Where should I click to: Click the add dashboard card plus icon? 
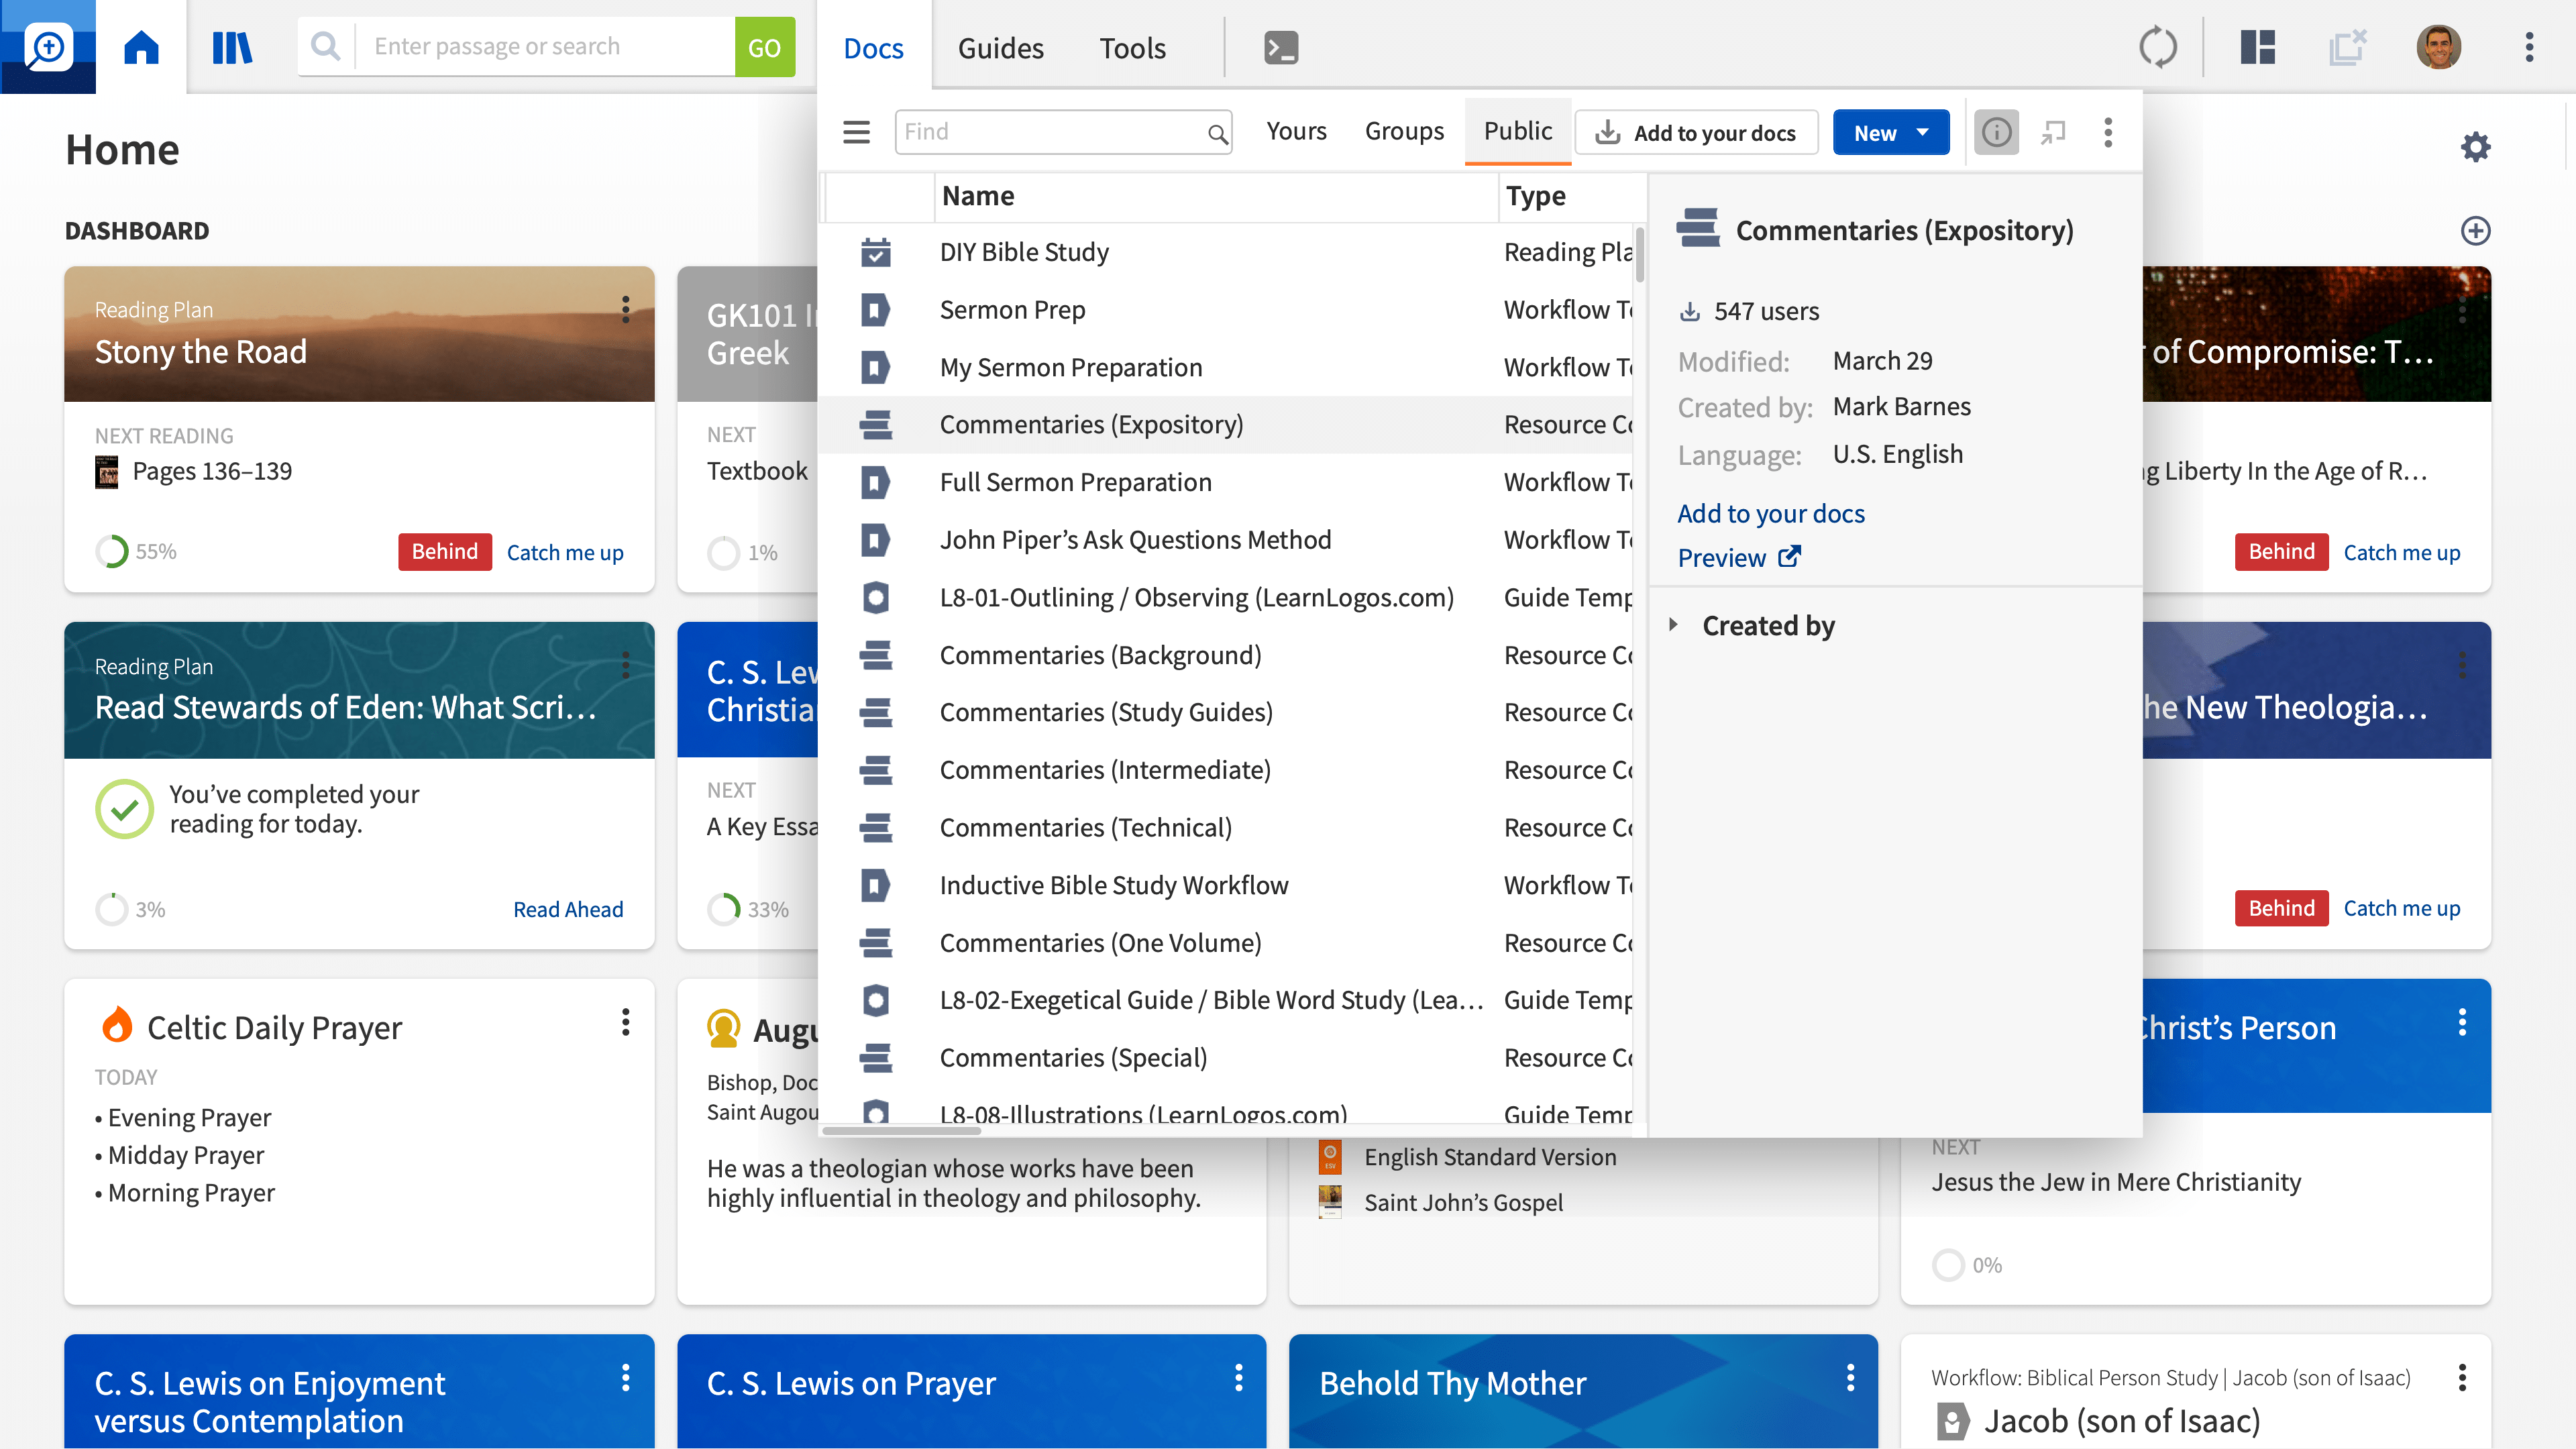click(x=2475, y=231)
